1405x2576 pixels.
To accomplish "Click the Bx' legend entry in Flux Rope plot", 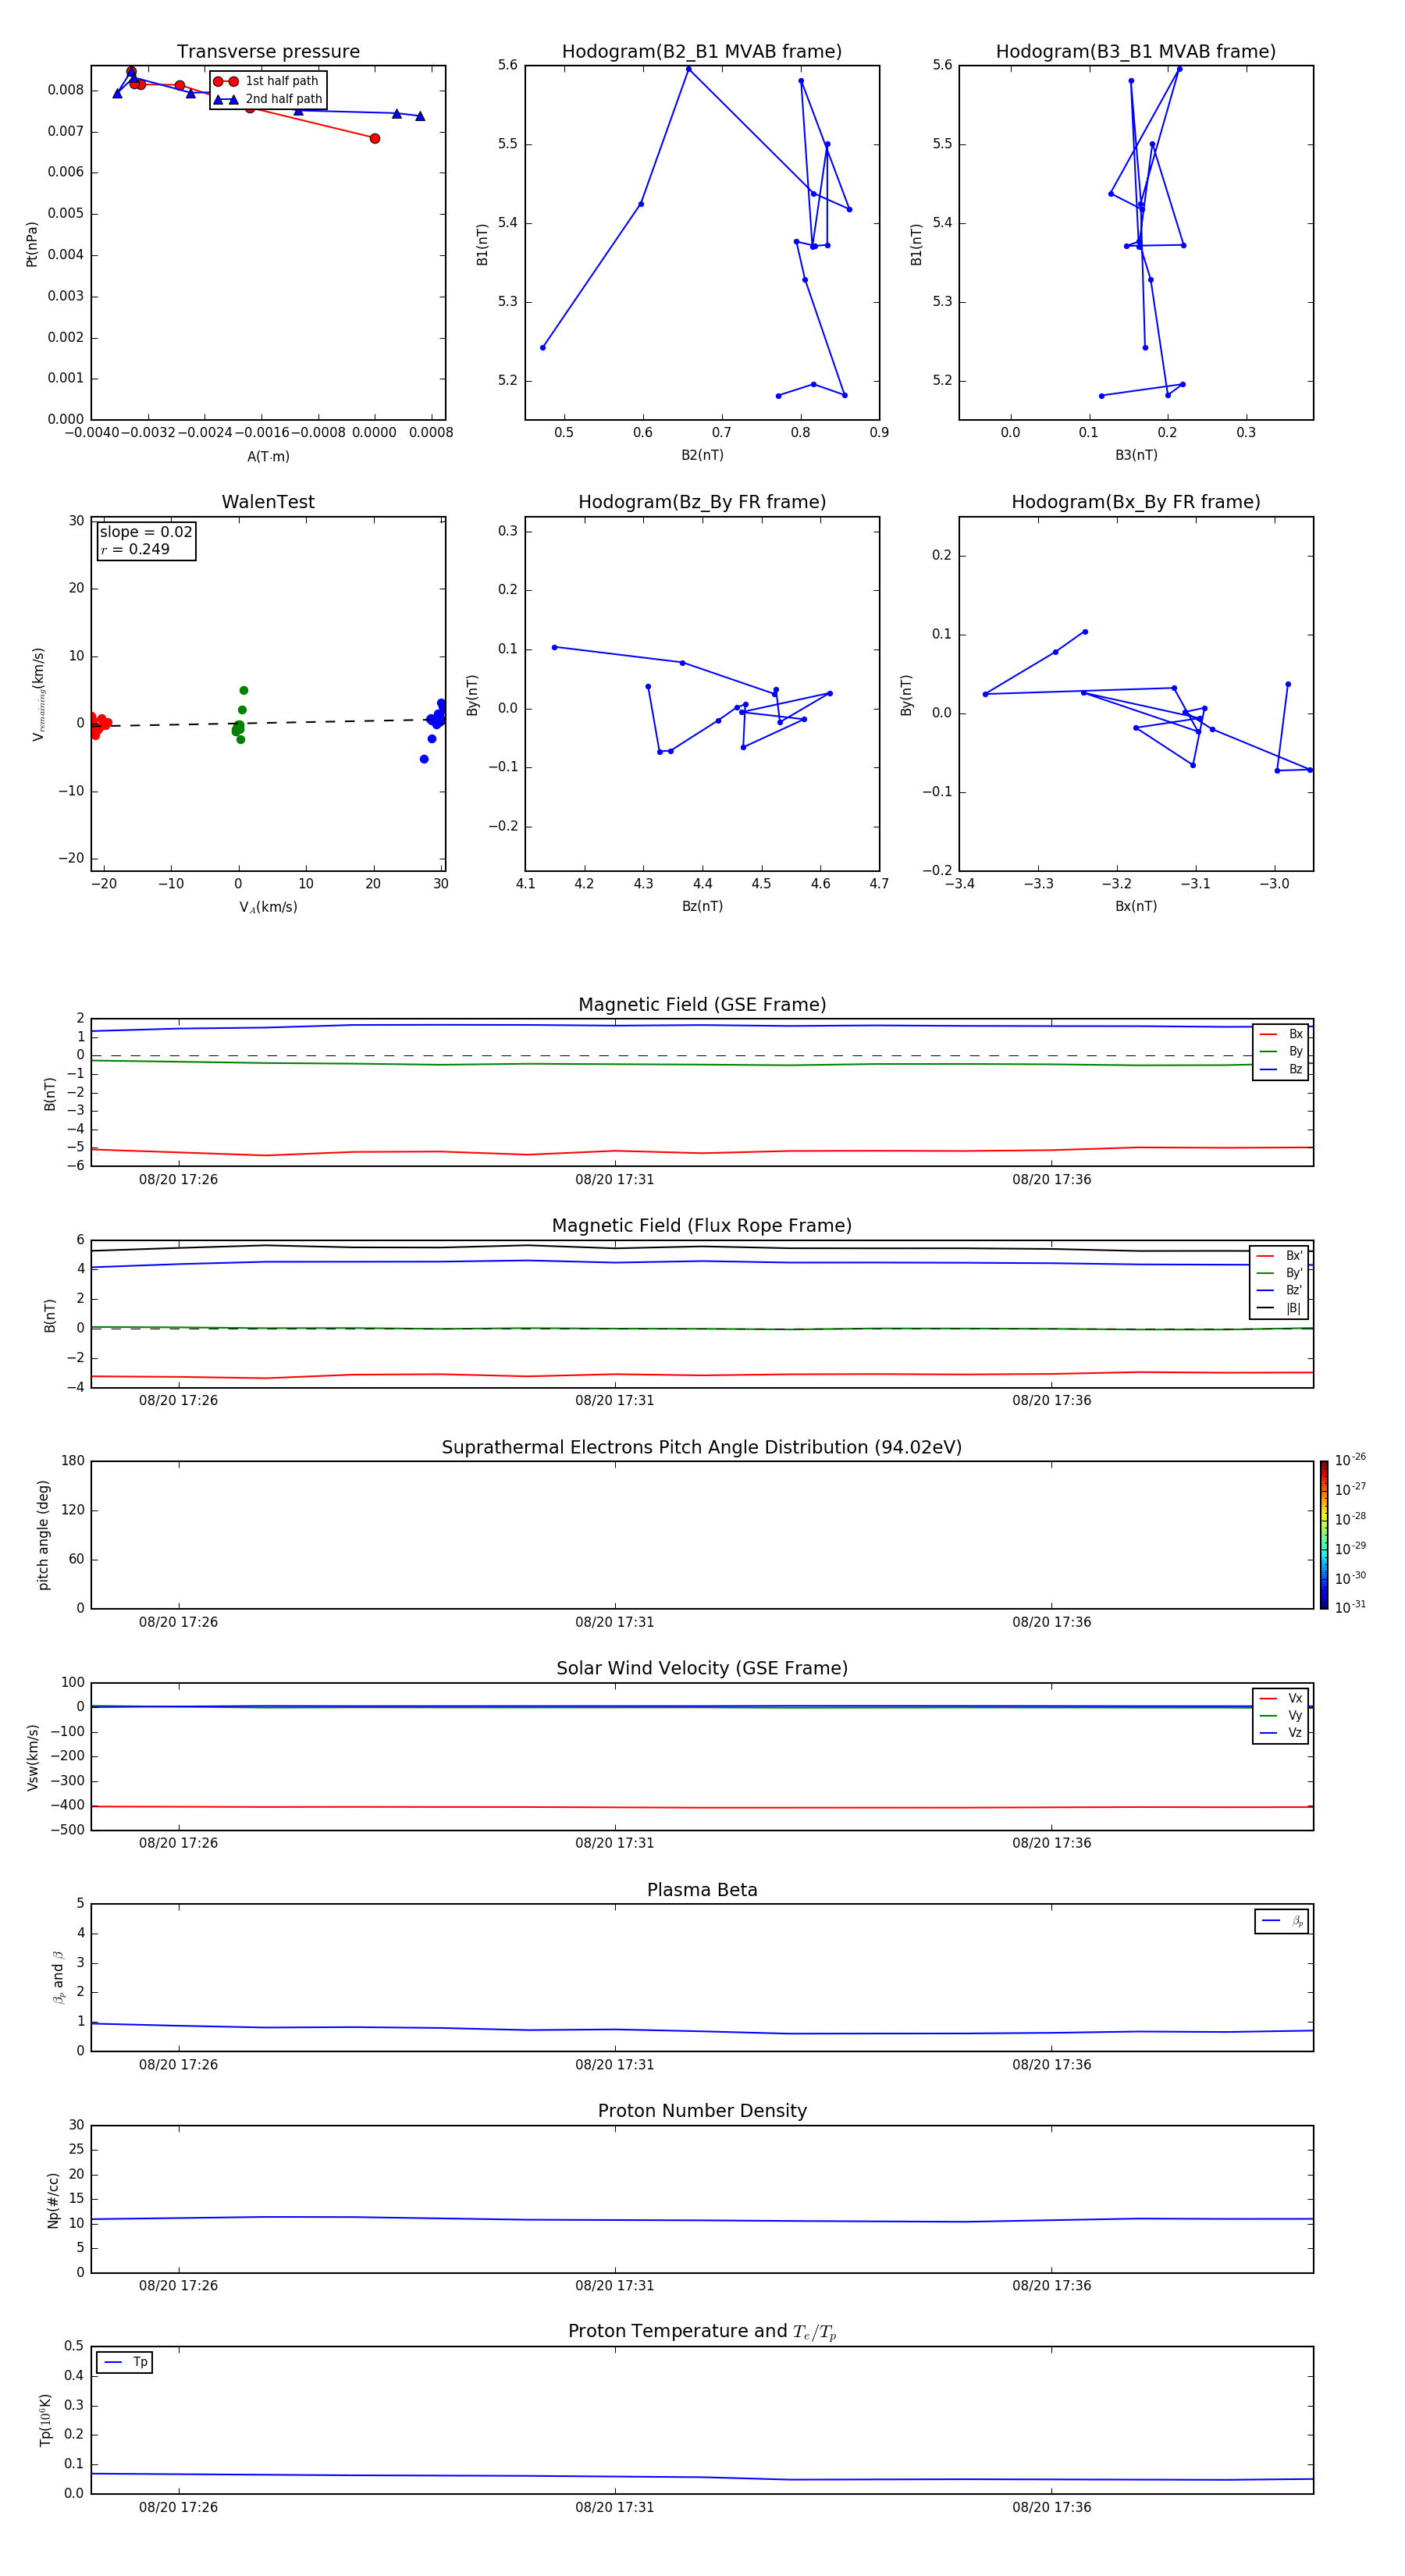I will click(1280, 1256).
